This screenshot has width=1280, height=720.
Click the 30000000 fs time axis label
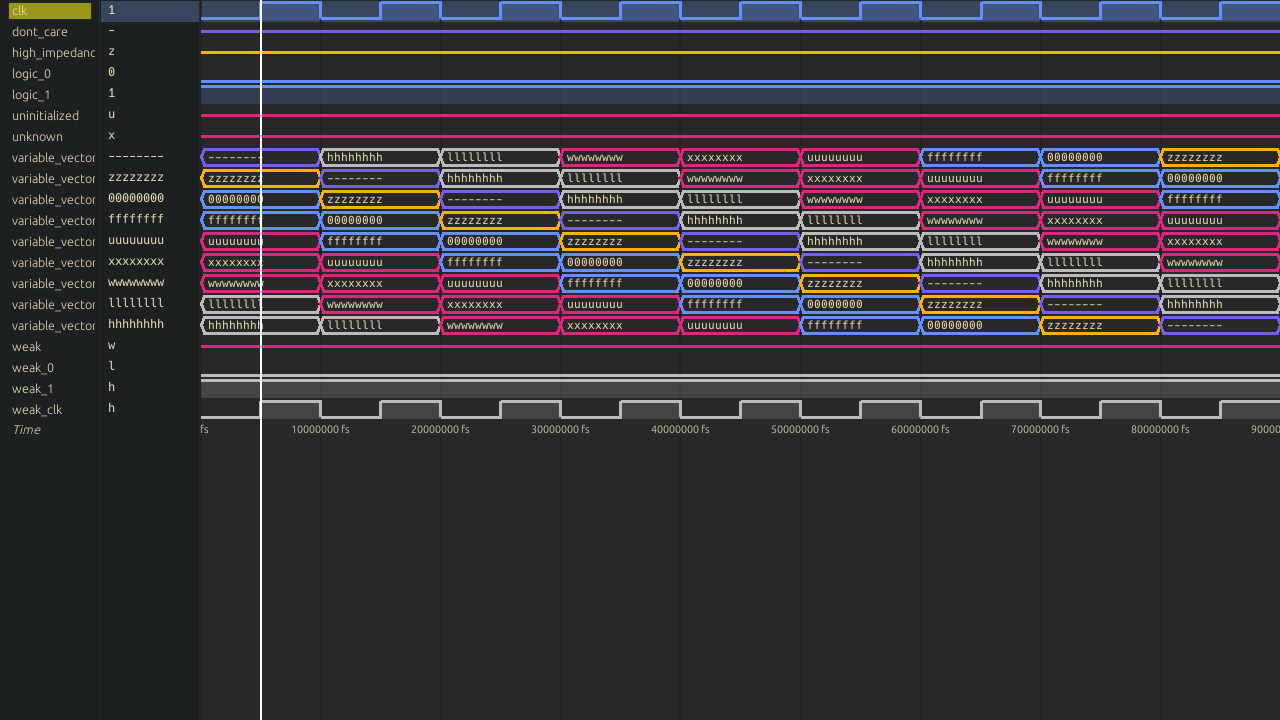tap(560, 430)
